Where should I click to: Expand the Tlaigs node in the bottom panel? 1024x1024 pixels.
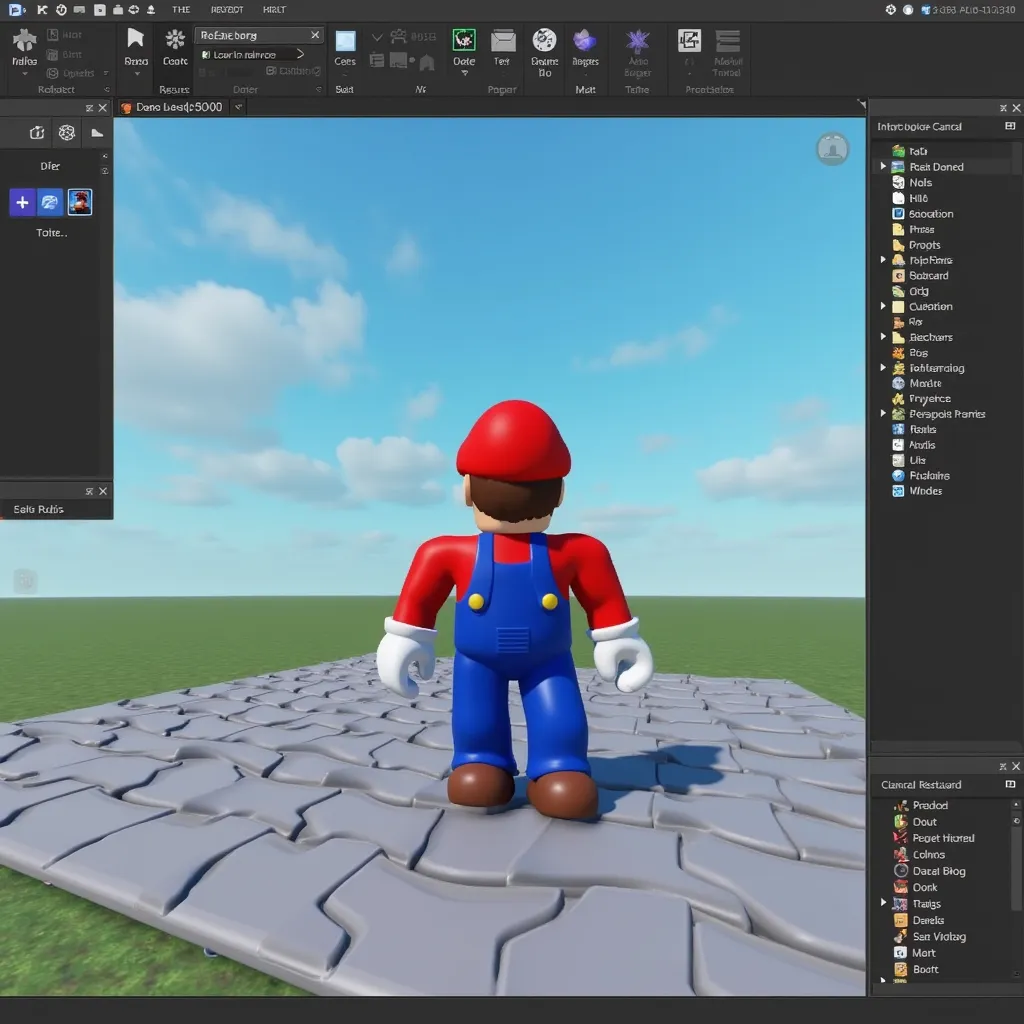click(883, 903)
